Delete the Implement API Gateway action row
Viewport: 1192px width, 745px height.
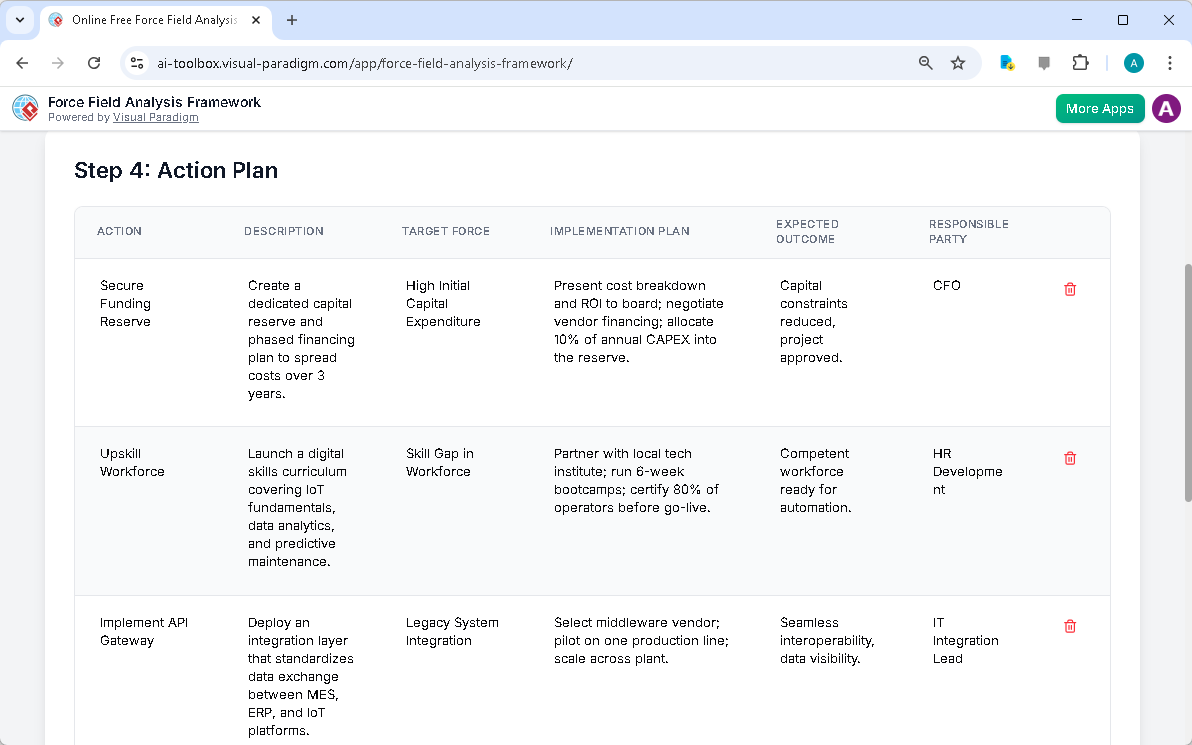1070,626
